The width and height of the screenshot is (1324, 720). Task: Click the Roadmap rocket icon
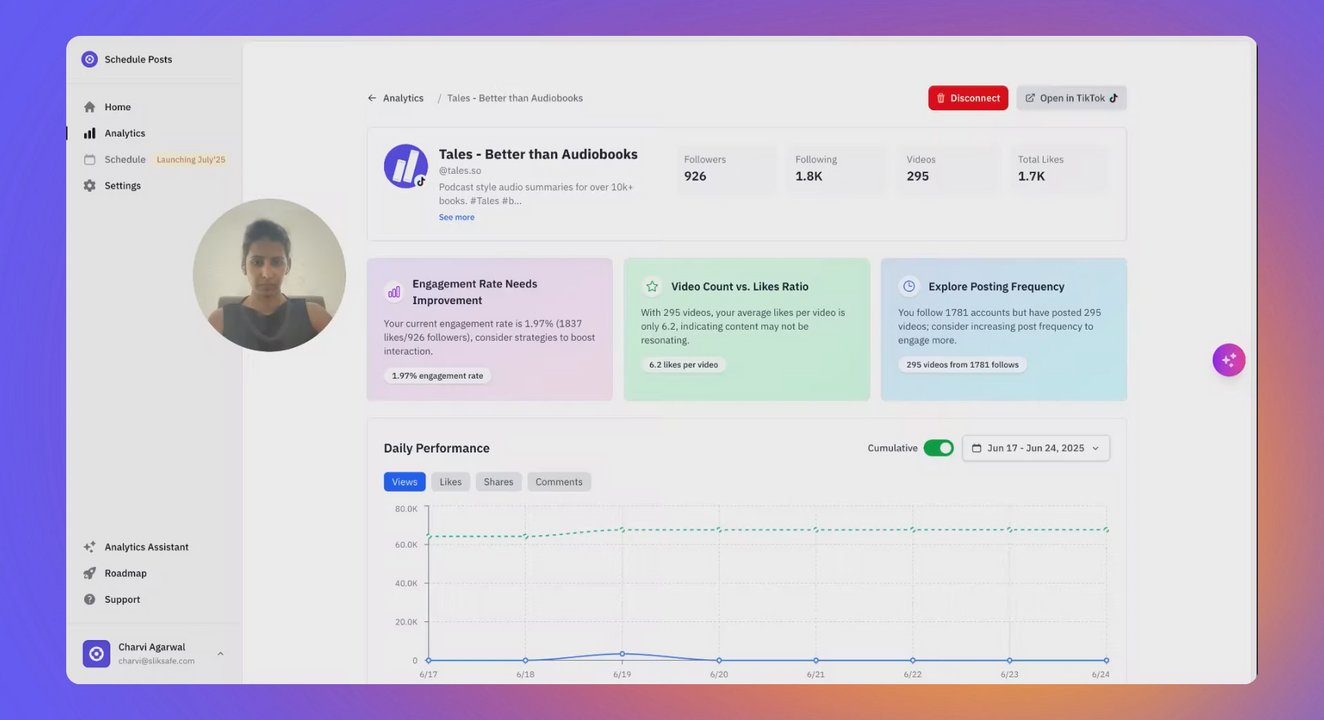tap(90, 573)
